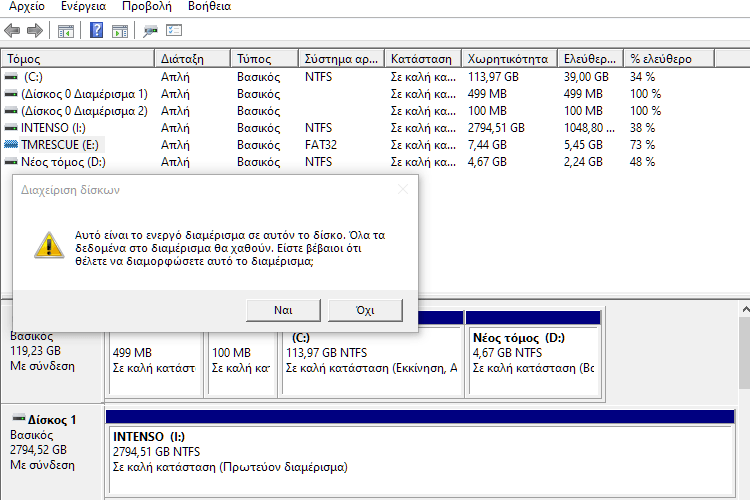Click the 5,45 GB free space cell

tap(583, 144)
